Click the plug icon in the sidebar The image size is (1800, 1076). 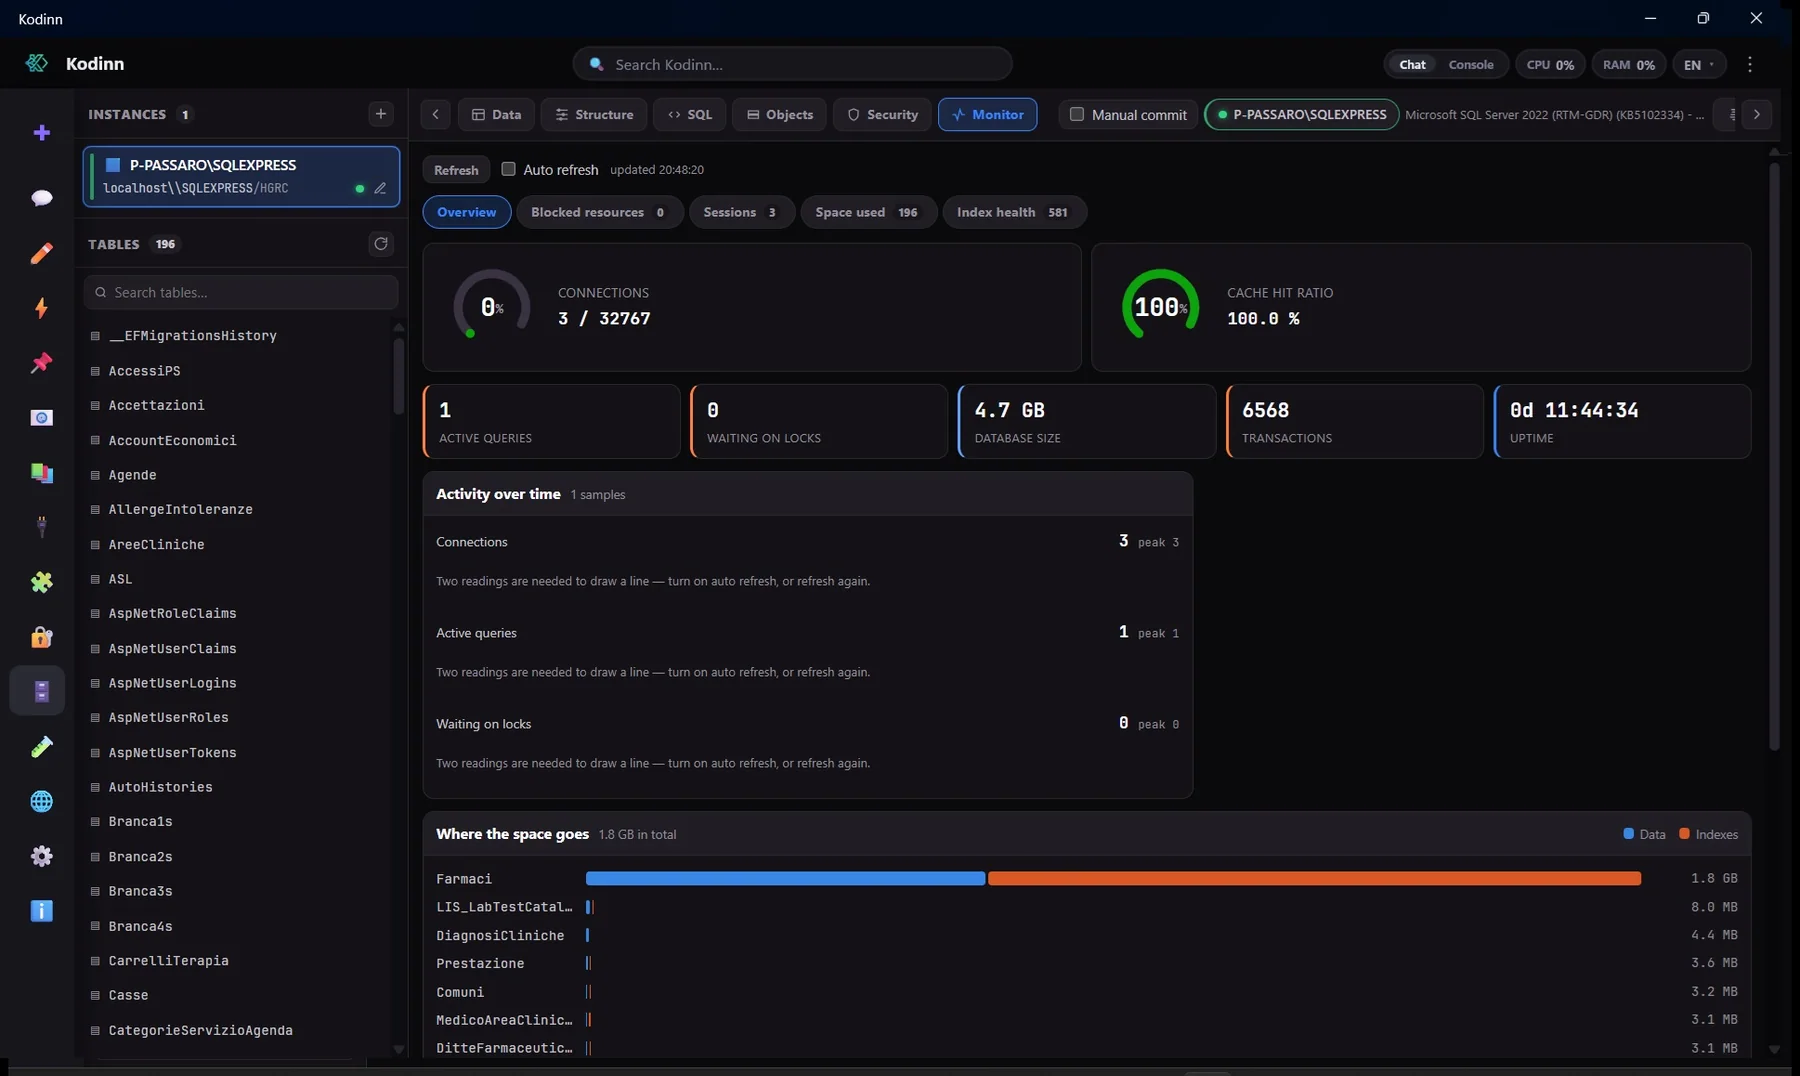pos(41,527)
